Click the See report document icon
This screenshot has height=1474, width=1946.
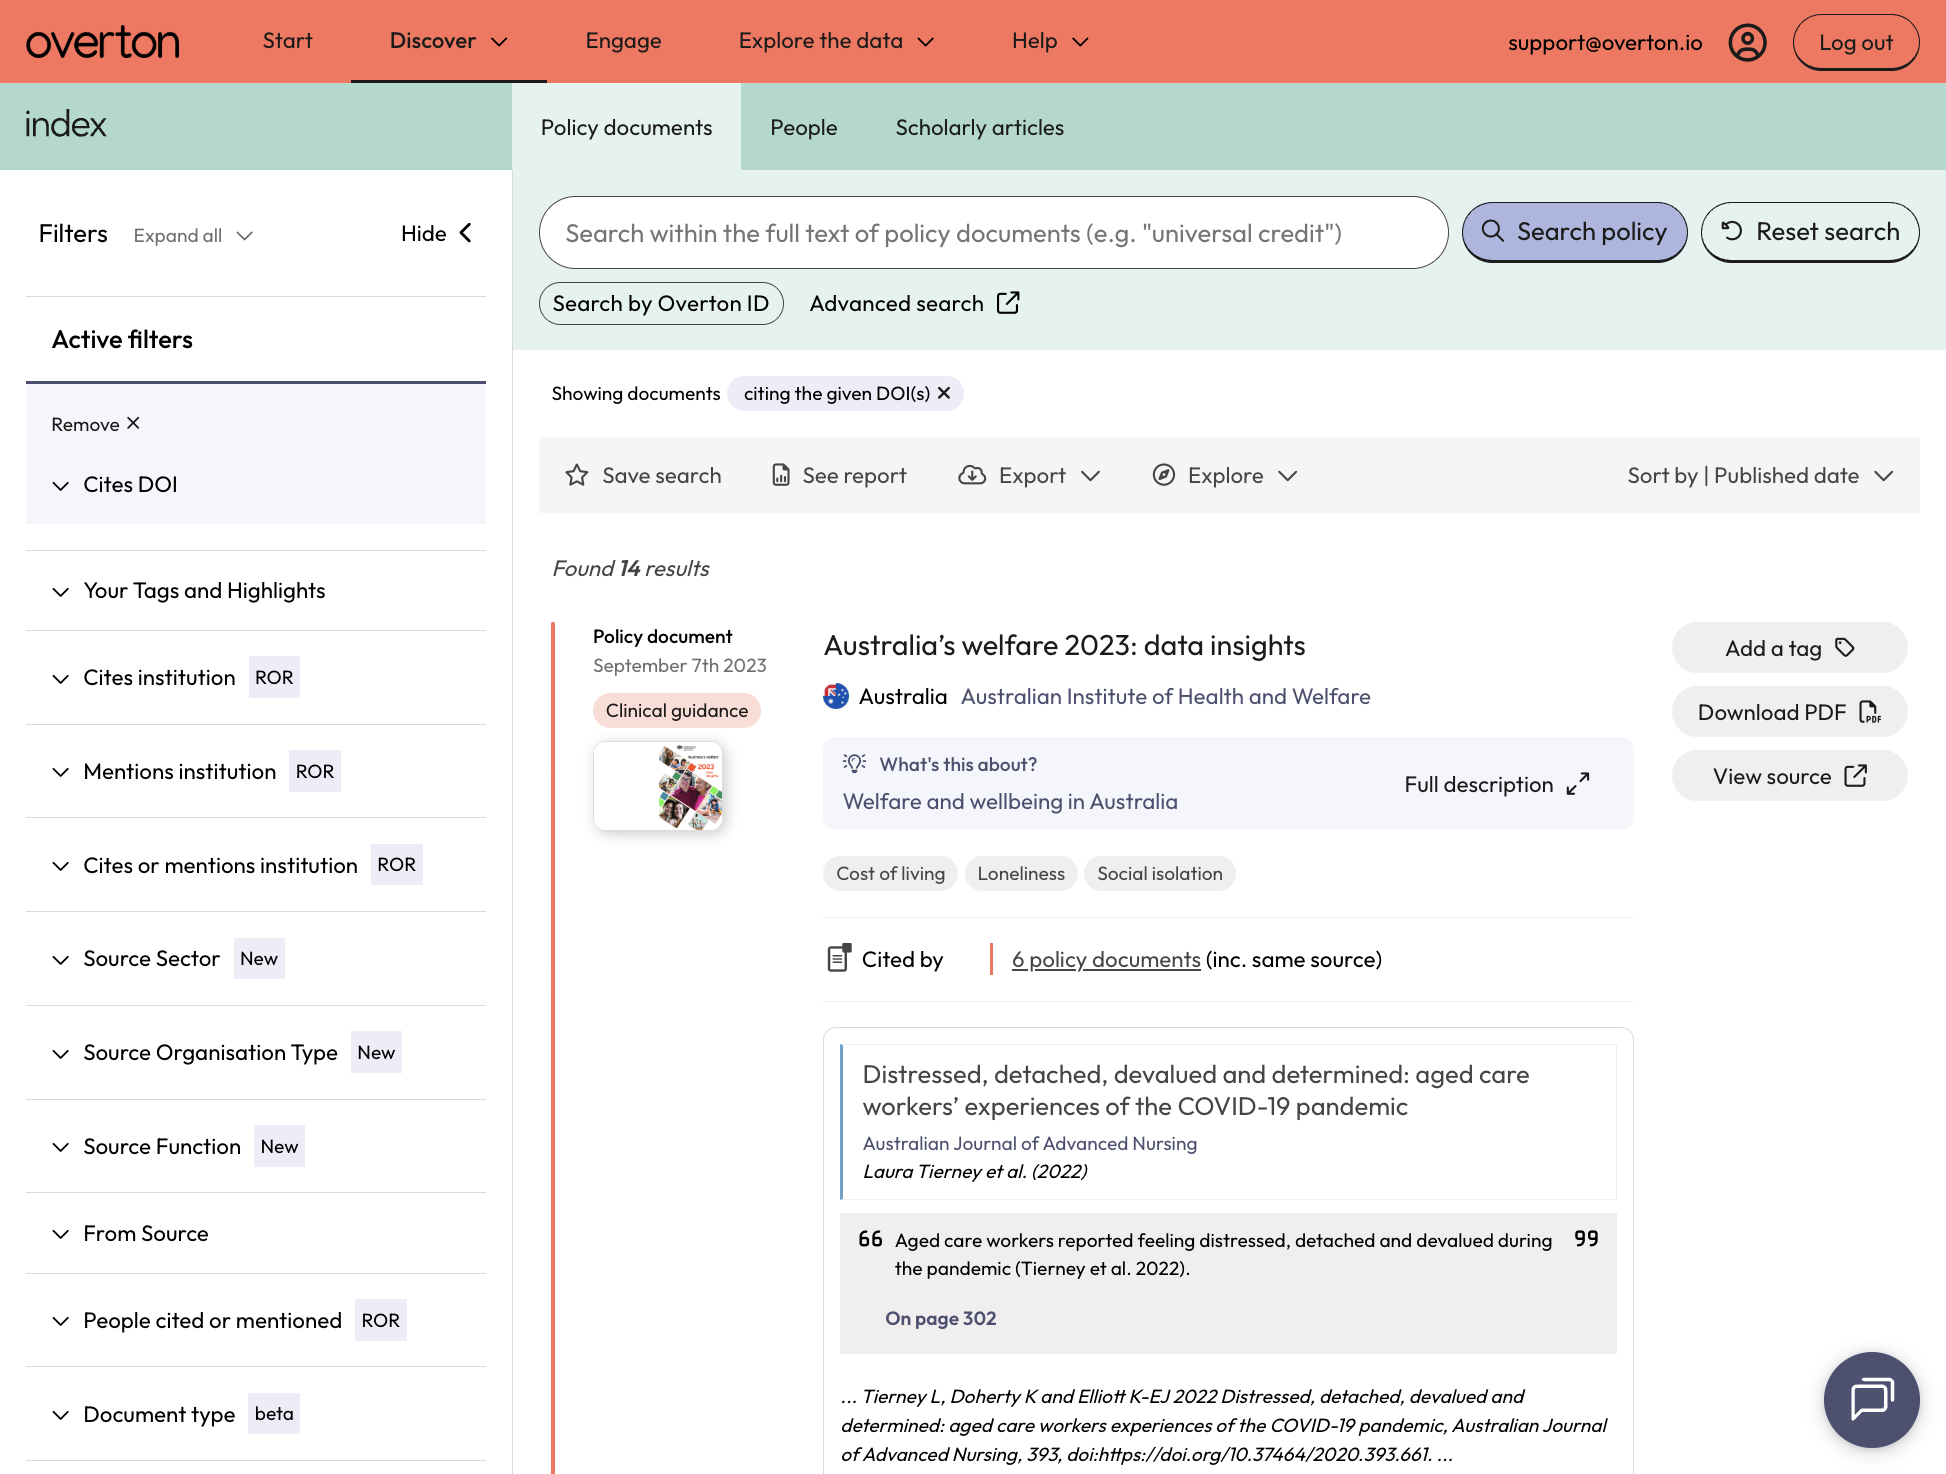coord(781,475)
